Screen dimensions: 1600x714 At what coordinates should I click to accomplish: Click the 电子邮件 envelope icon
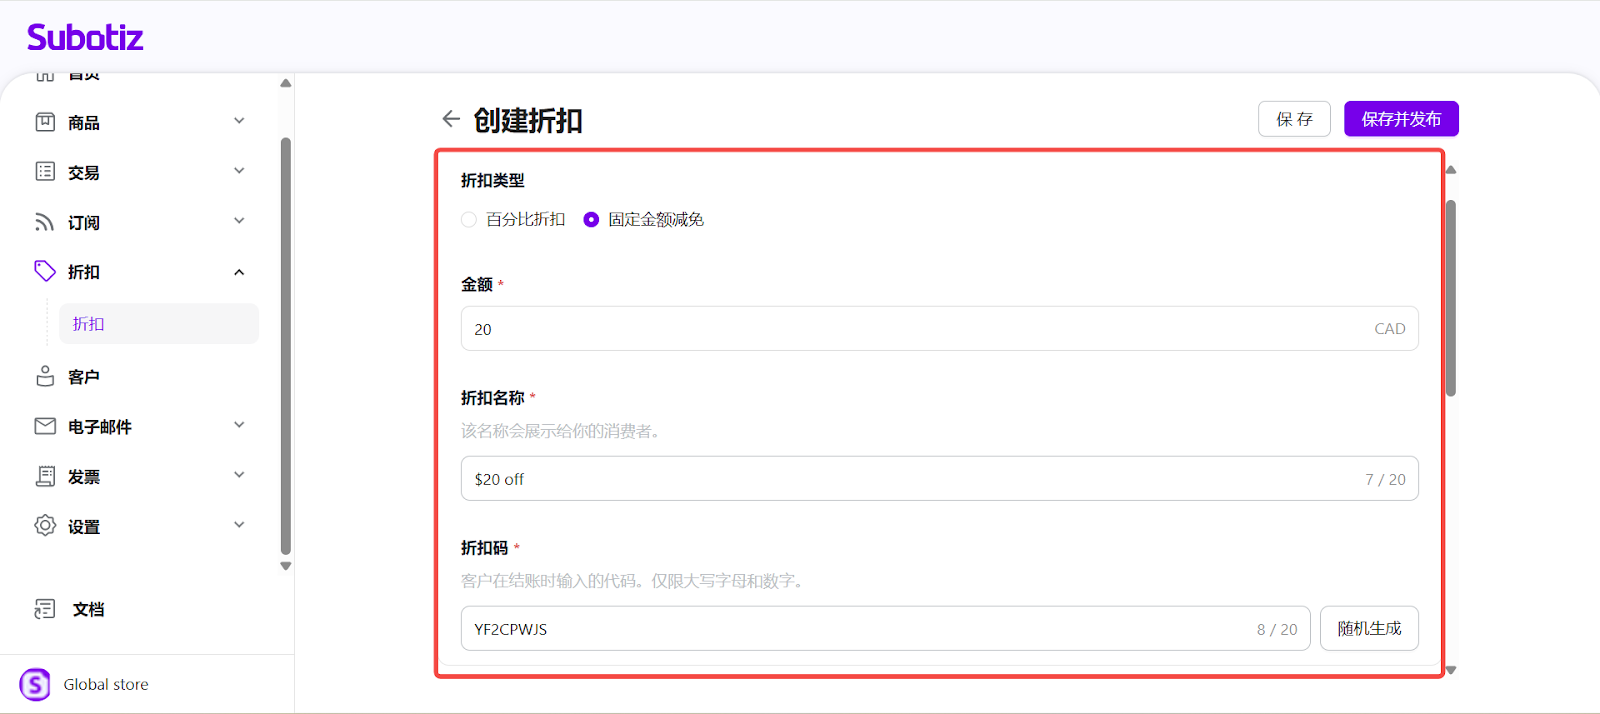pos(45,426)
